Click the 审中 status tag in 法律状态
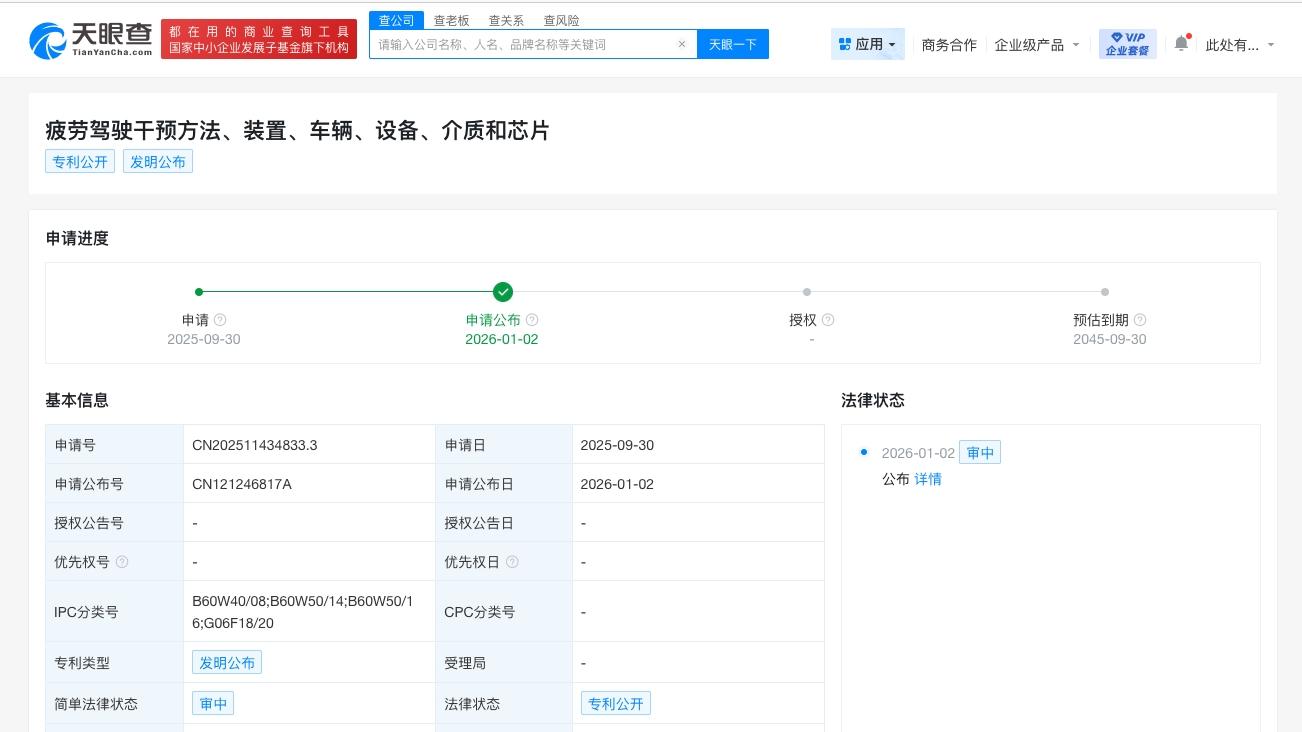Viewport: 1302px width, 732px height. 980,452
